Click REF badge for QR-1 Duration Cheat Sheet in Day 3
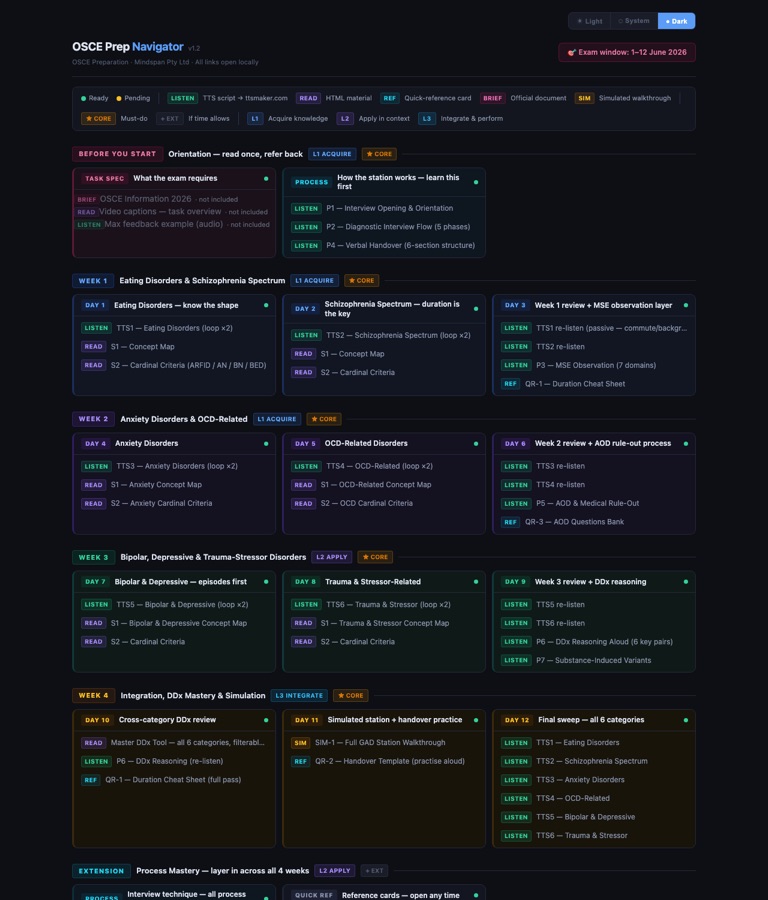 click(510, 384)
